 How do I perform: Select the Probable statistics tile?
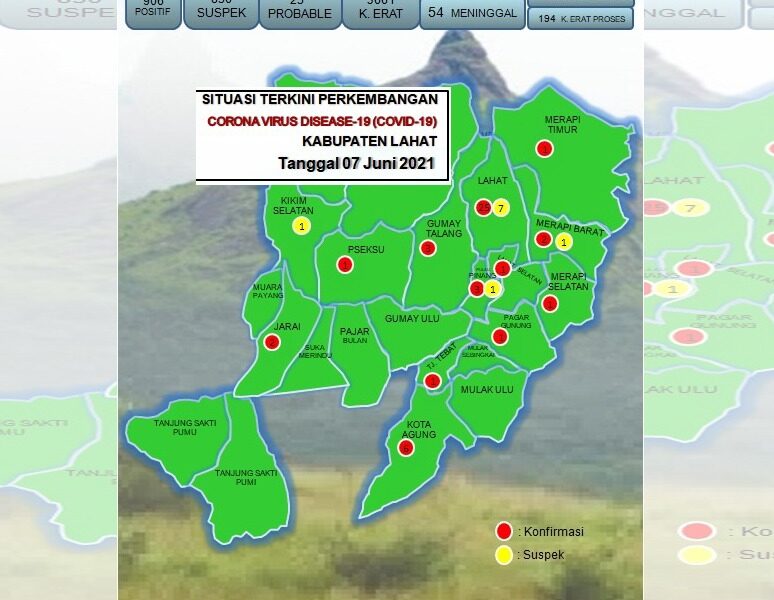point(298,13)
